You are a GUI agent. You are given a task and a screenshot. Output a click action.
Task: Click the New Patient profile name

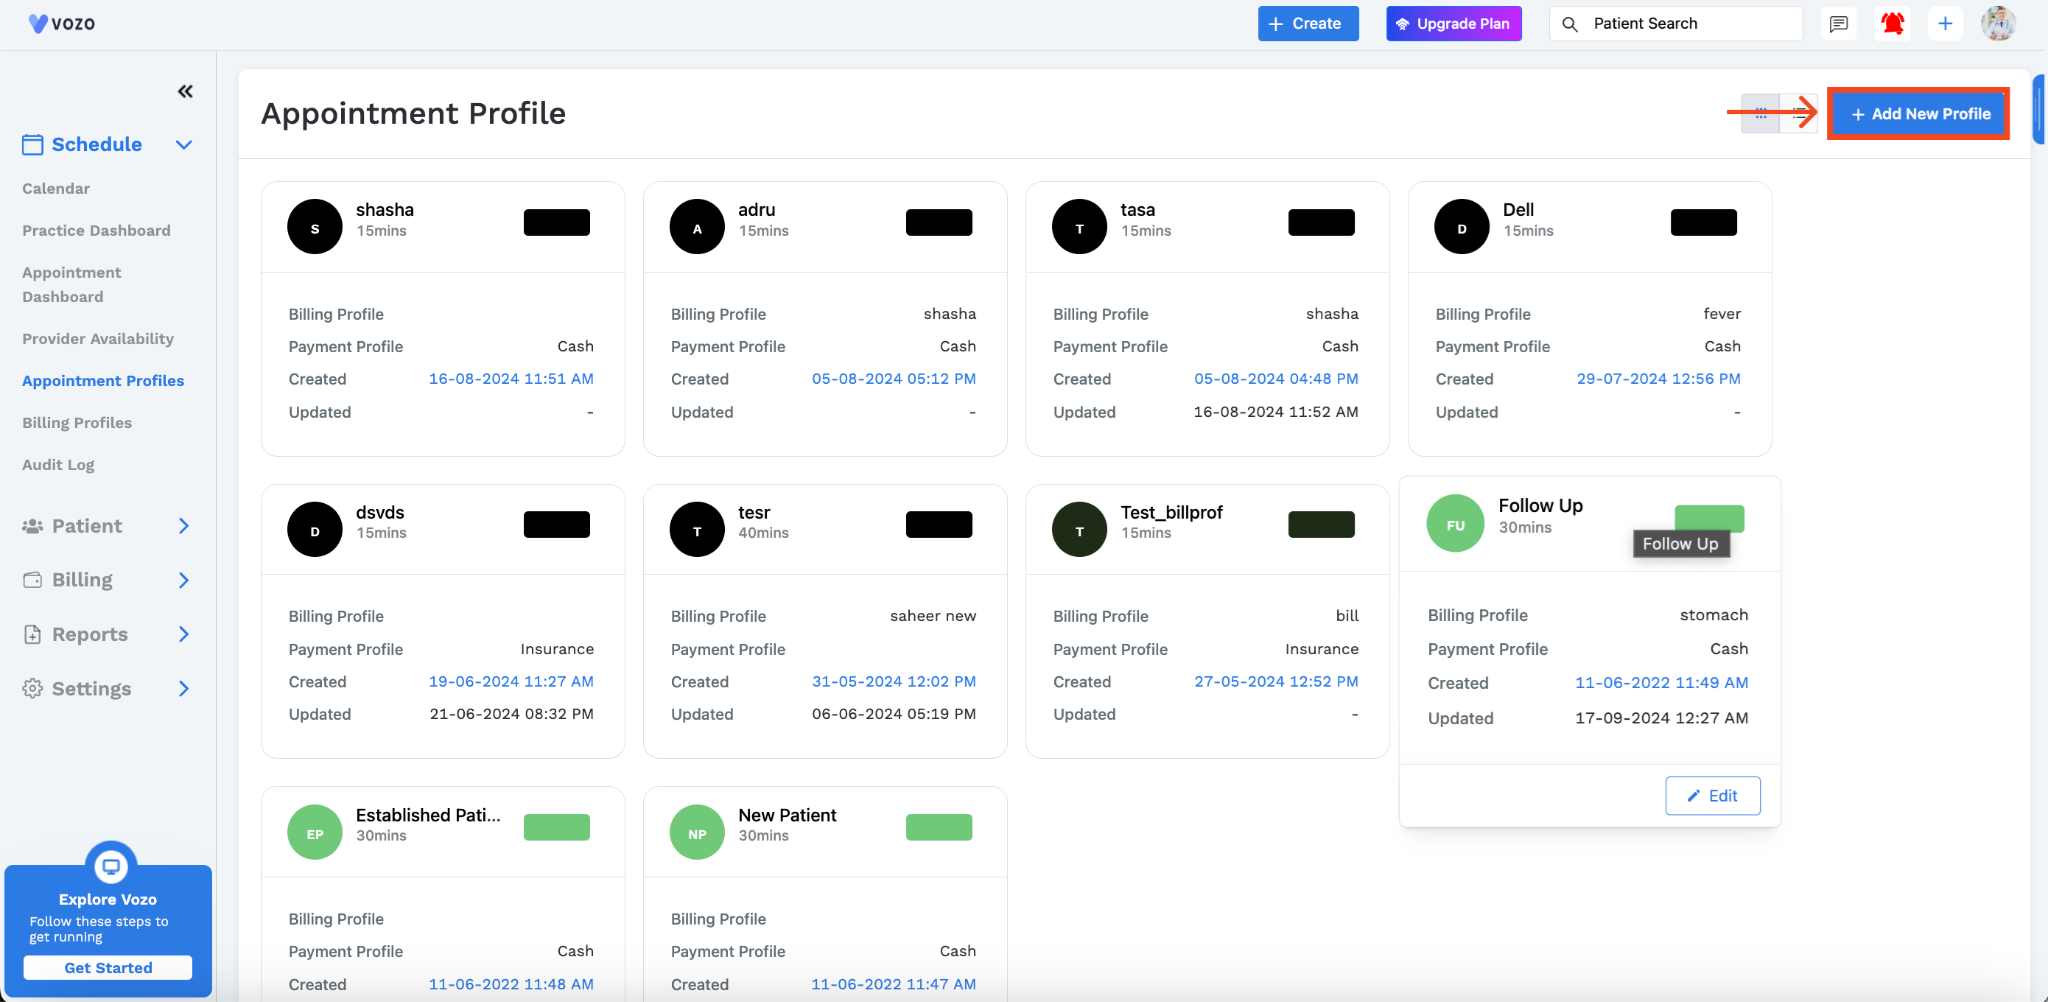(x=787, y=816)
